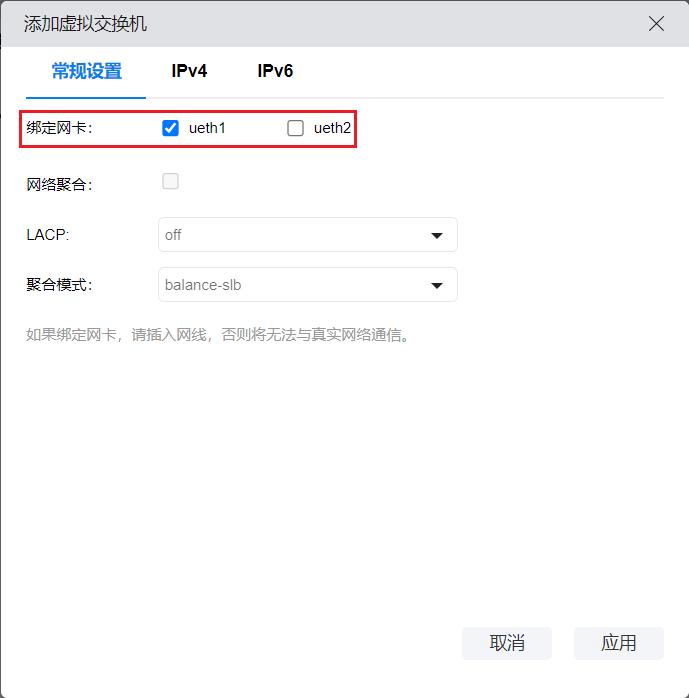Open the IPv4 tab
689x698 pixels.
click(x=189, y=71)
